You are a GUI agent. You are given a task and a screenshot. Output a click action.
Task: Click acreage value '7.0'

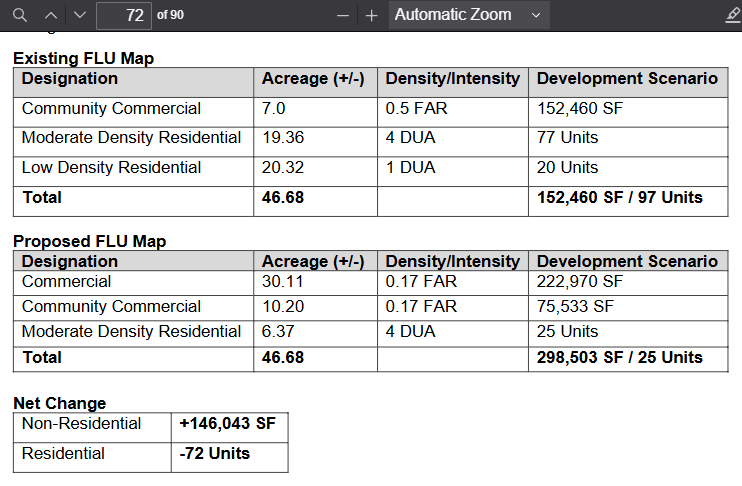(x=274, y=108)
